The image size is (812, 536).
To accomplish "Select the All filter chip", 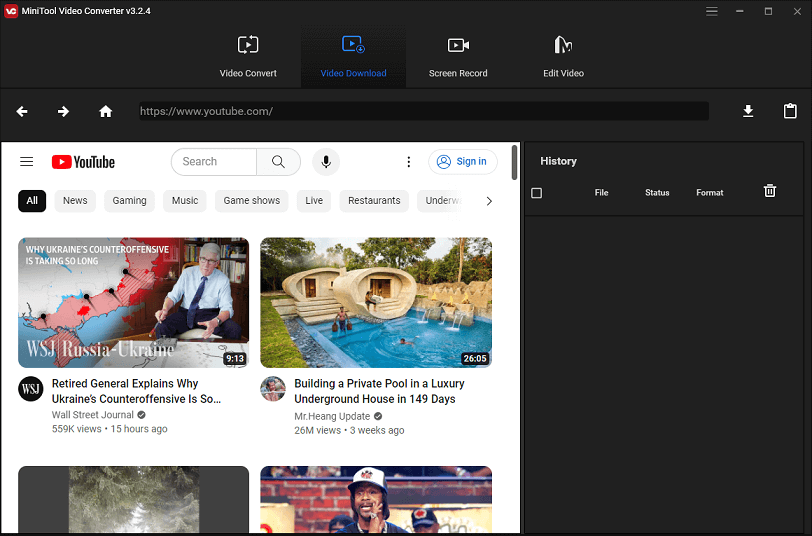I will (x=32, y=201).
